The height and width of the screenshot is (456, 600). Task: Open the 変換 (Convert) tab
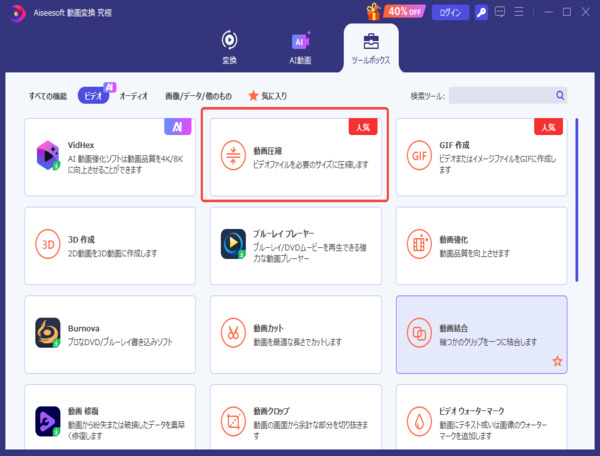point(229,47)
